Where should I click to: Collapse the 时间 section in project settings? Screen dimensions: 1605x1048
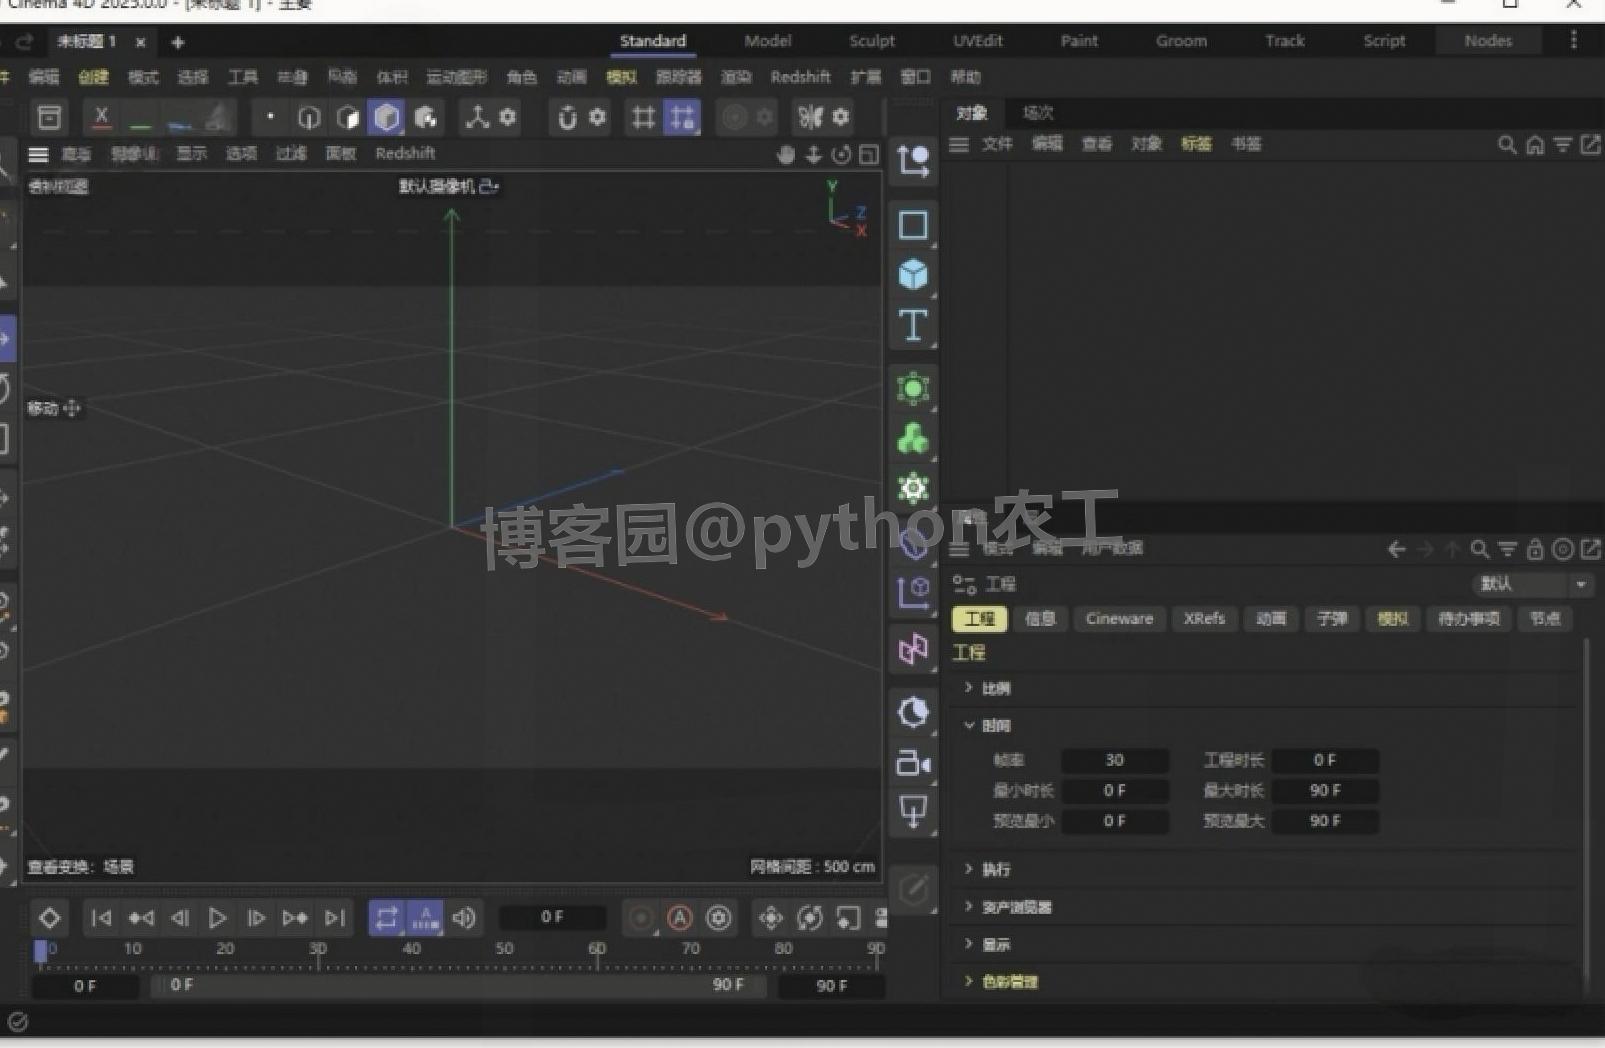click(968, 725)
